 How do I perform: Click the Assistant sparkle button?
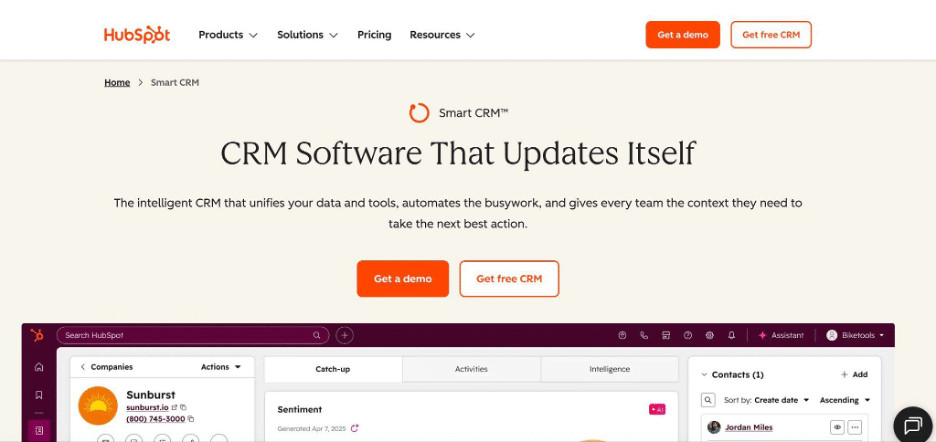(x=781, y=336)
